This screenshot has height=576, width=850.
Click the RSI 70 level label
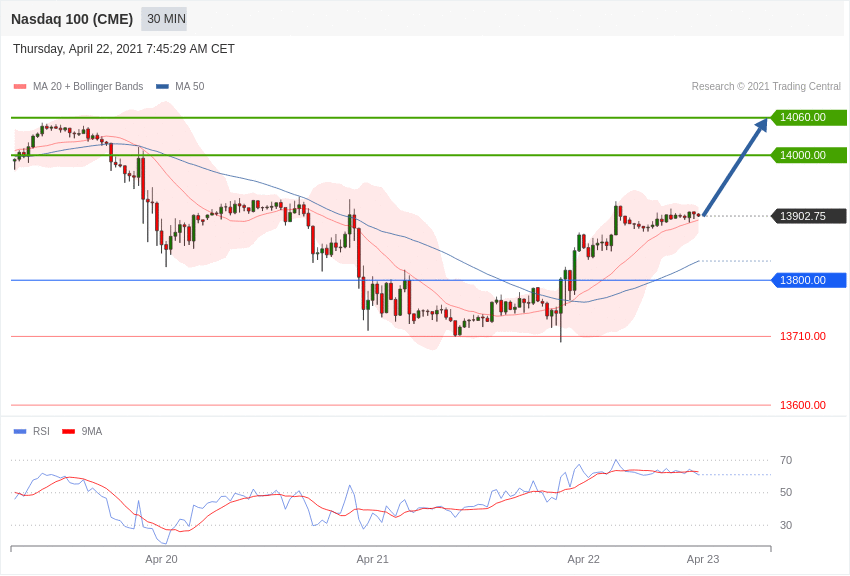click(x=785, y=461)
